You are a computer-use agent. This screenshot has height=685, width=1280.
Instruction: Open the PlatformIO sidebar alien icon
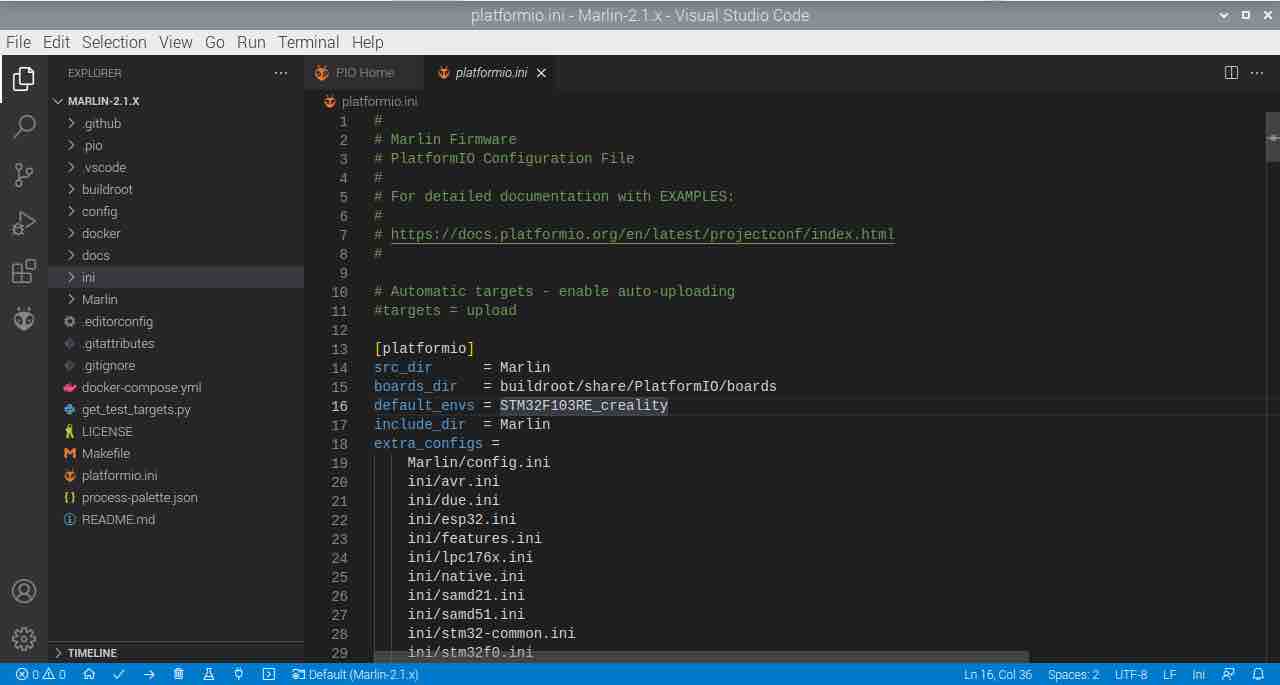pos(23,320)
